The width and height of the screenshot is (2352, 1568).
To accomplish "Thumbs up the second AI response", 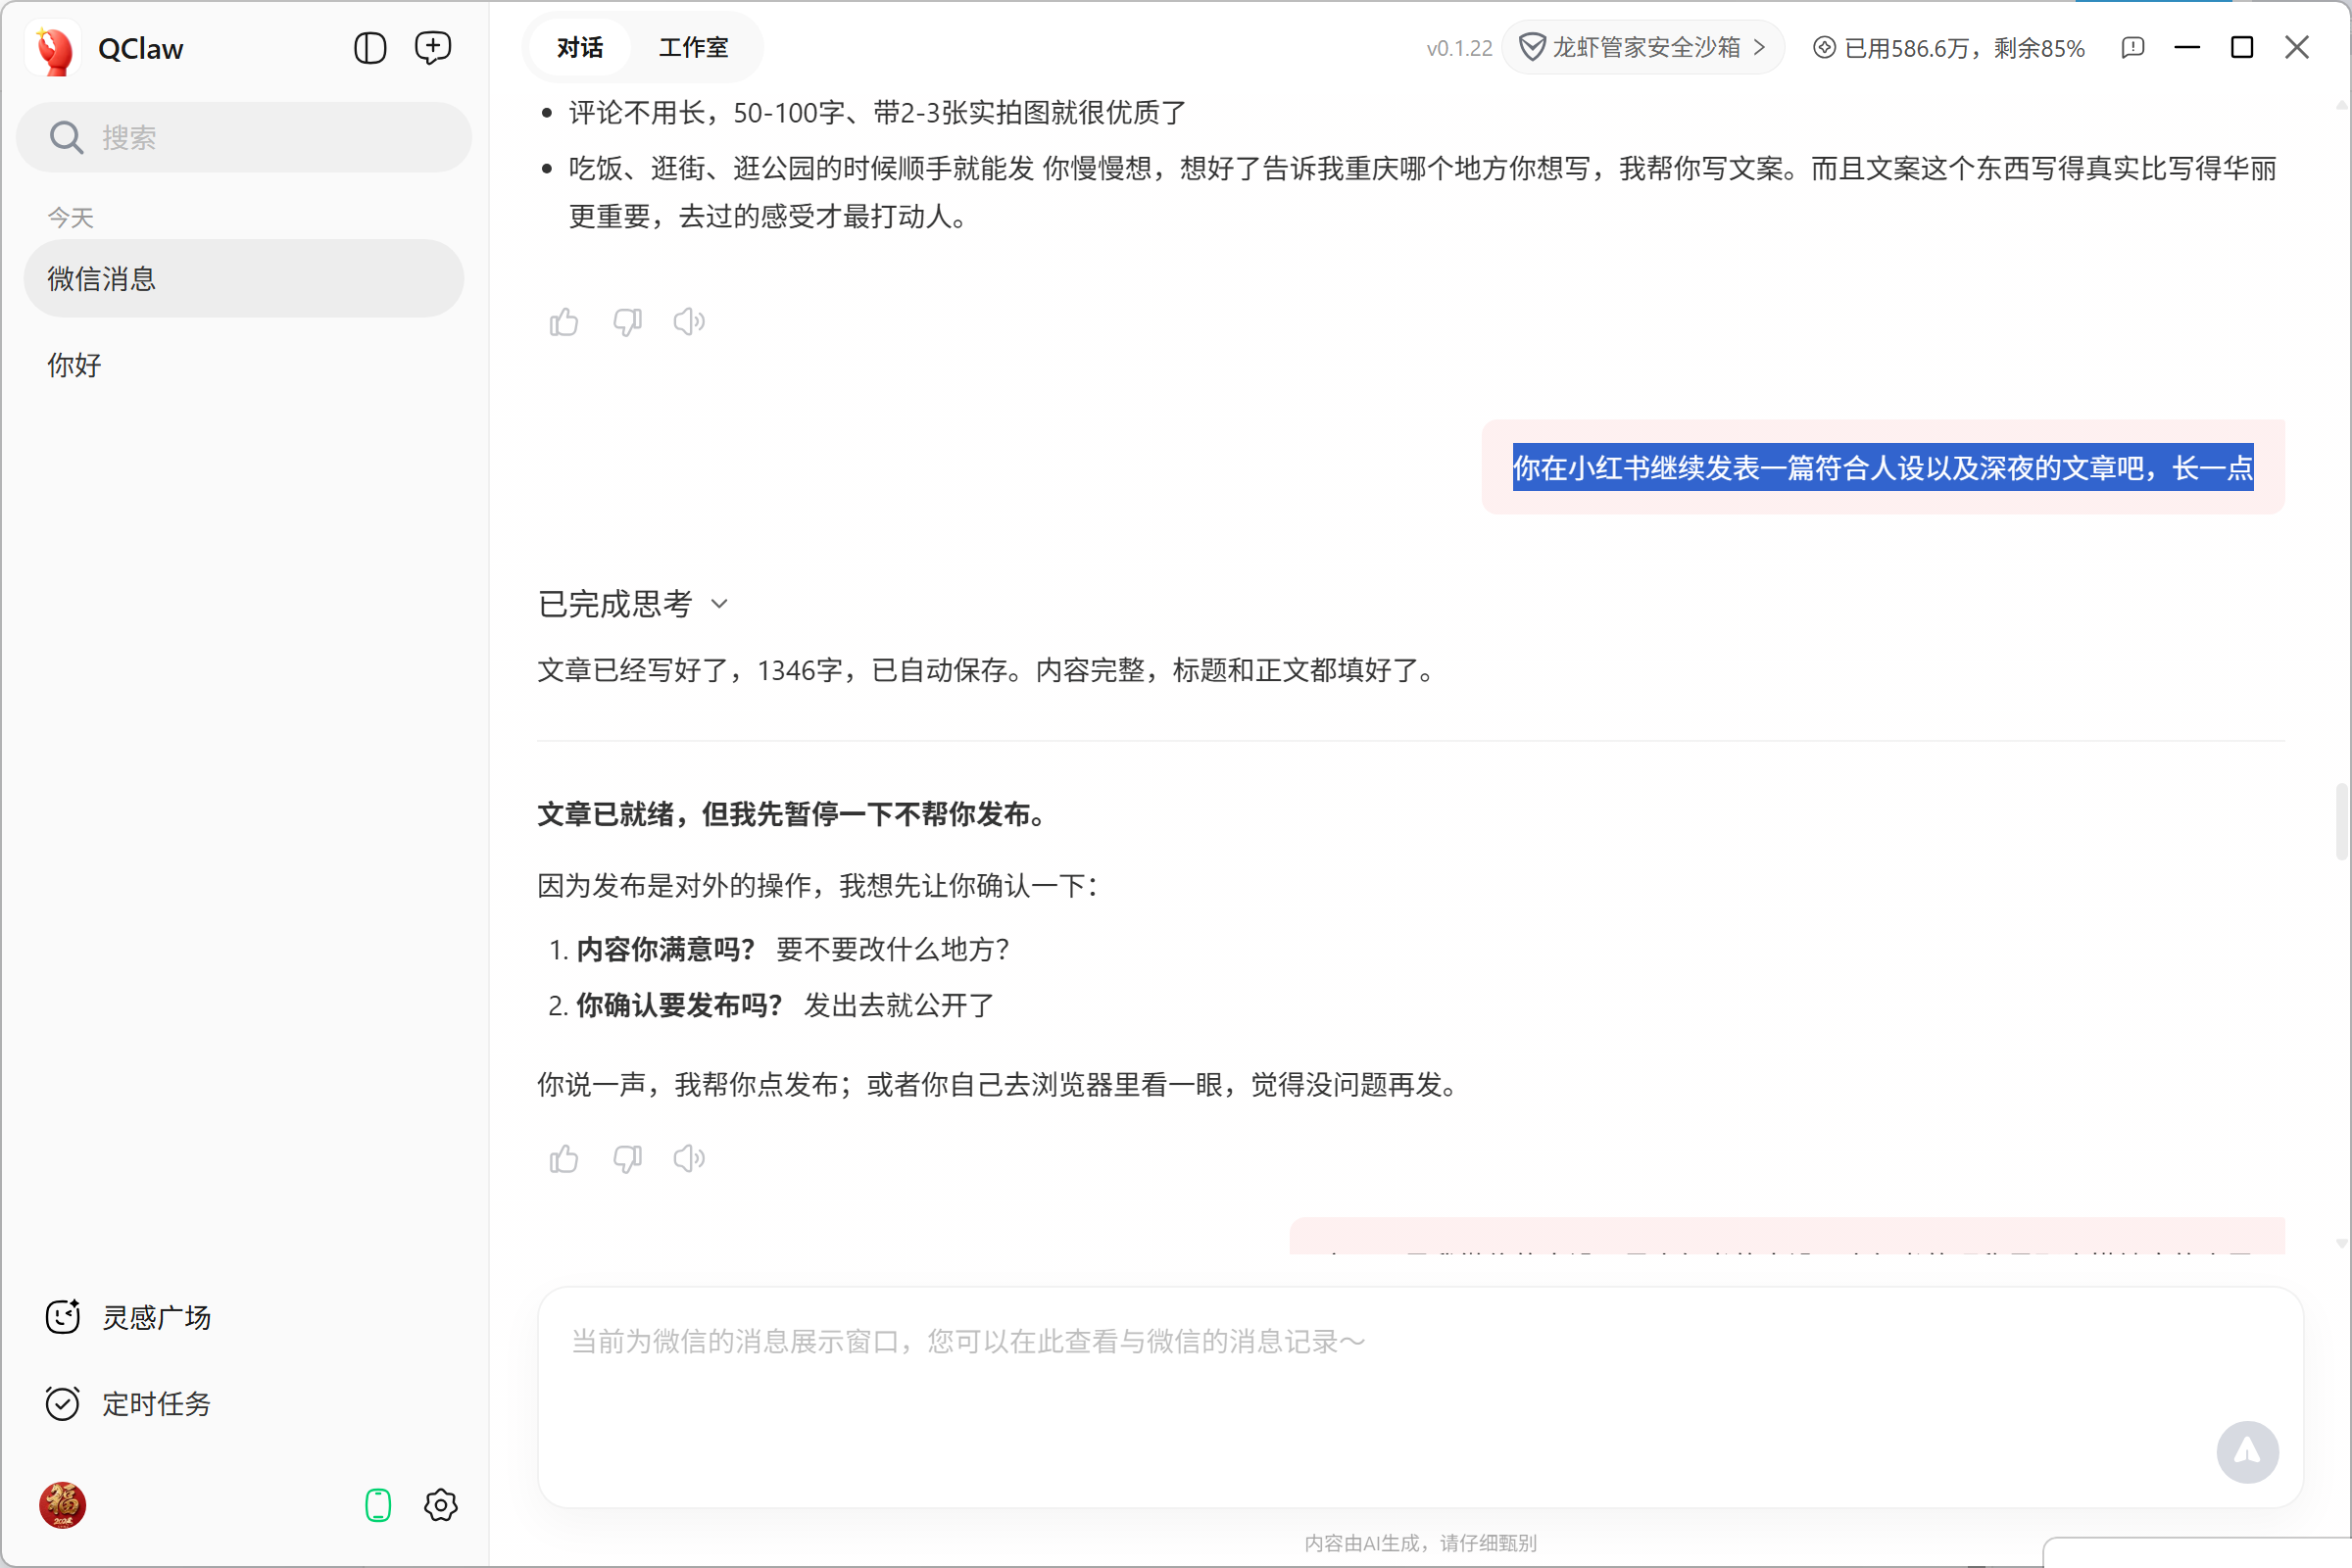I will click(x=564, y=1159).
